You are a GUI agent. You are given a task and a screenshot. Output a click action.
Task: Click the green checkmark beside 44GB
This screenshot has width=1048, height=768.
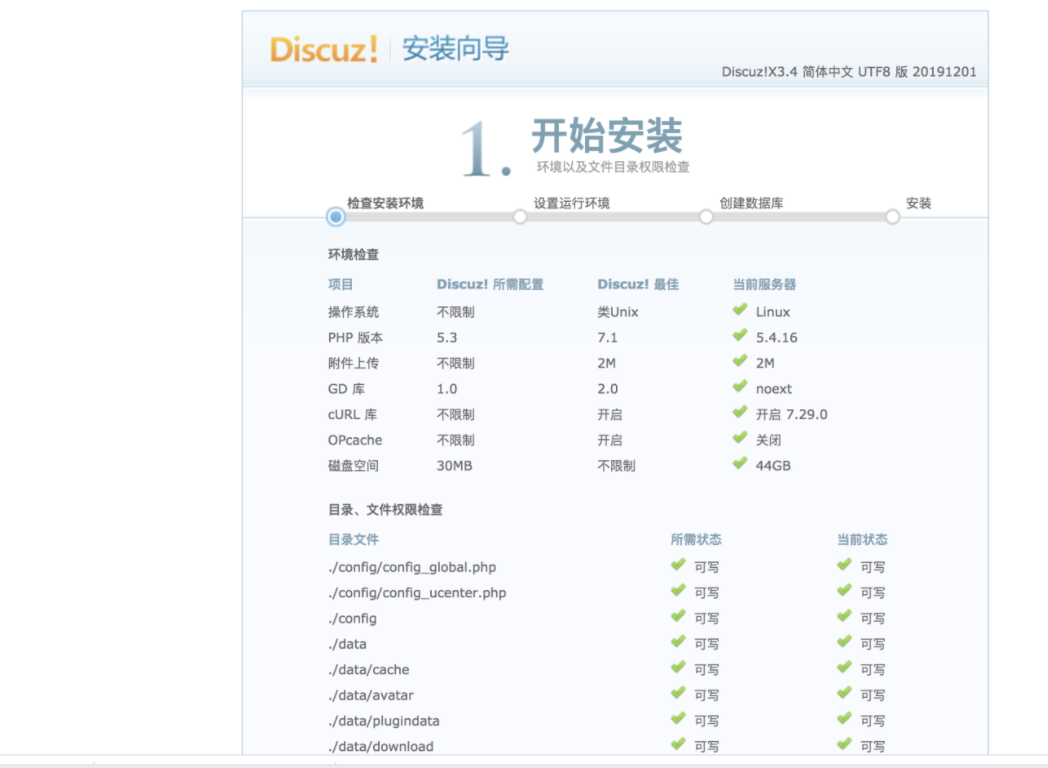coord(740,463)
